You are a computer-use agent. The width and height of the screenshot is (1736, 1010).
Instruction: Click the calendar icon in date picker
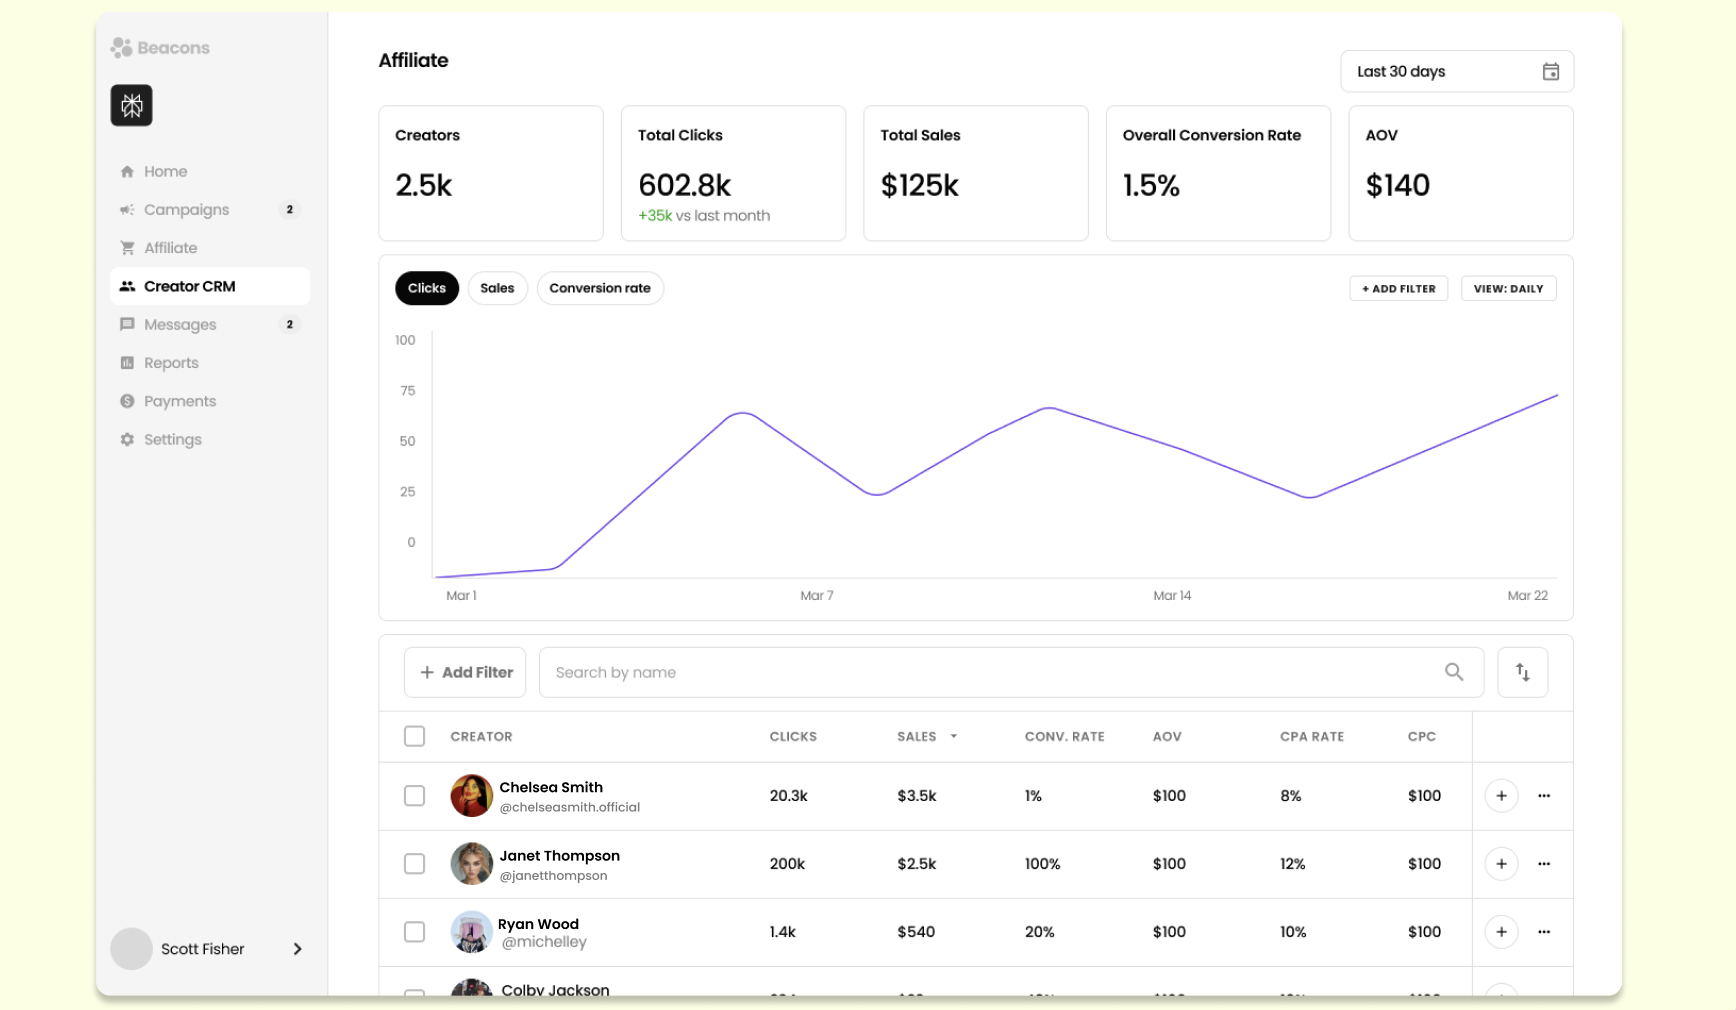click(x=1550, y=72)
